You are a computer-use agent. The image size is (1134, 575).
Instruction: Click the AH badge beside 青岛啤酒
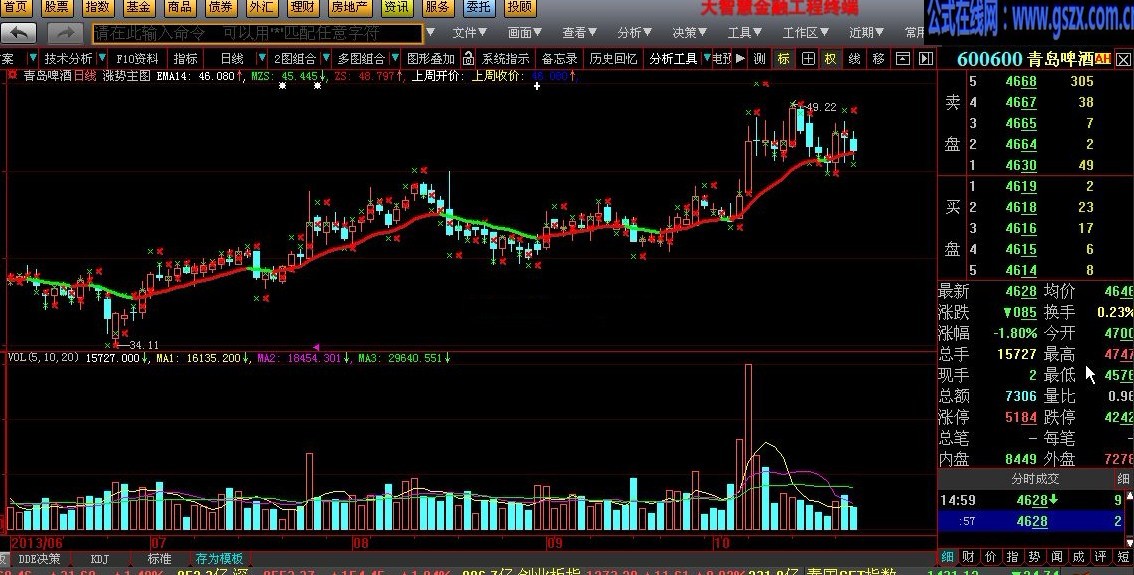coord(1103,59)
